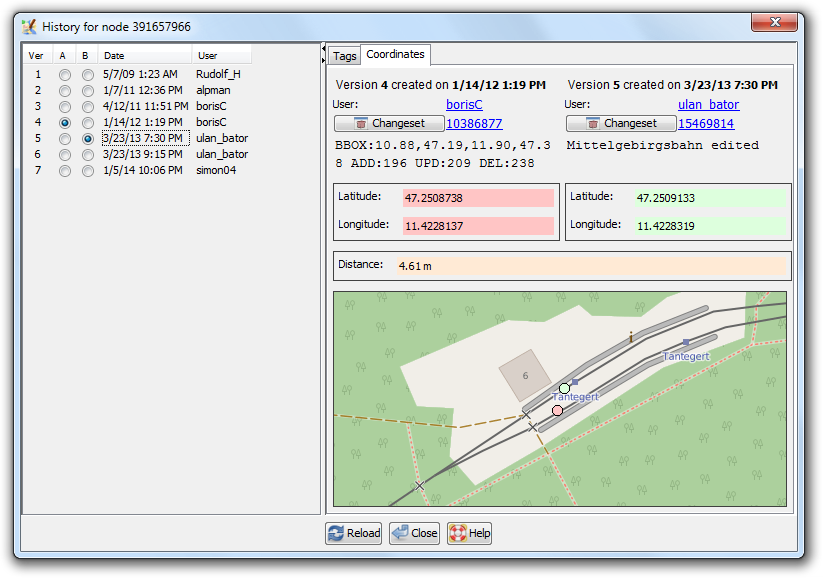Screen dimensions: 823x578
Task: Click user simon04 in version list
Action: pyautogui.click(x=216, y=171)
